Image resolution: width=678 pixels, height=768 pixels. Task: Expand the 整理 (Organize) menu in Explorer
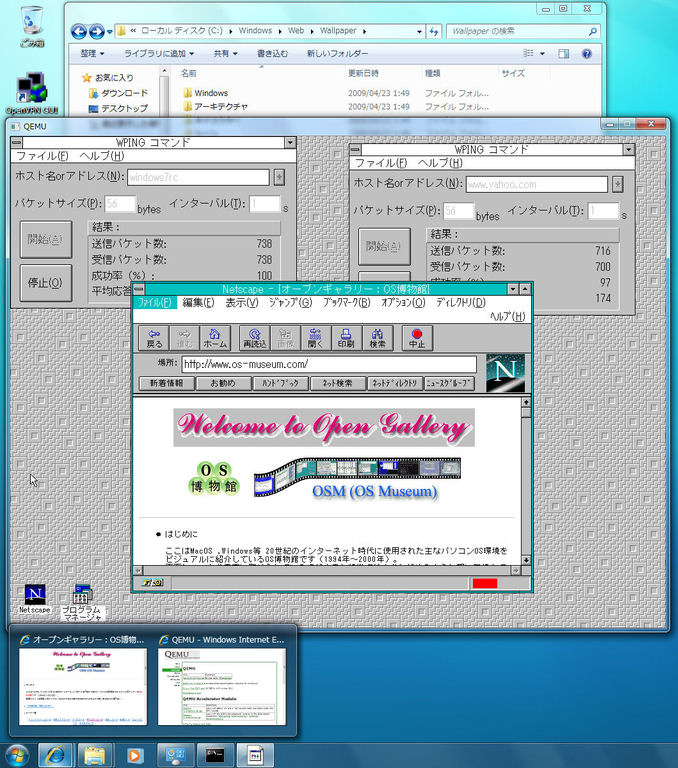[x=93, y=53]
